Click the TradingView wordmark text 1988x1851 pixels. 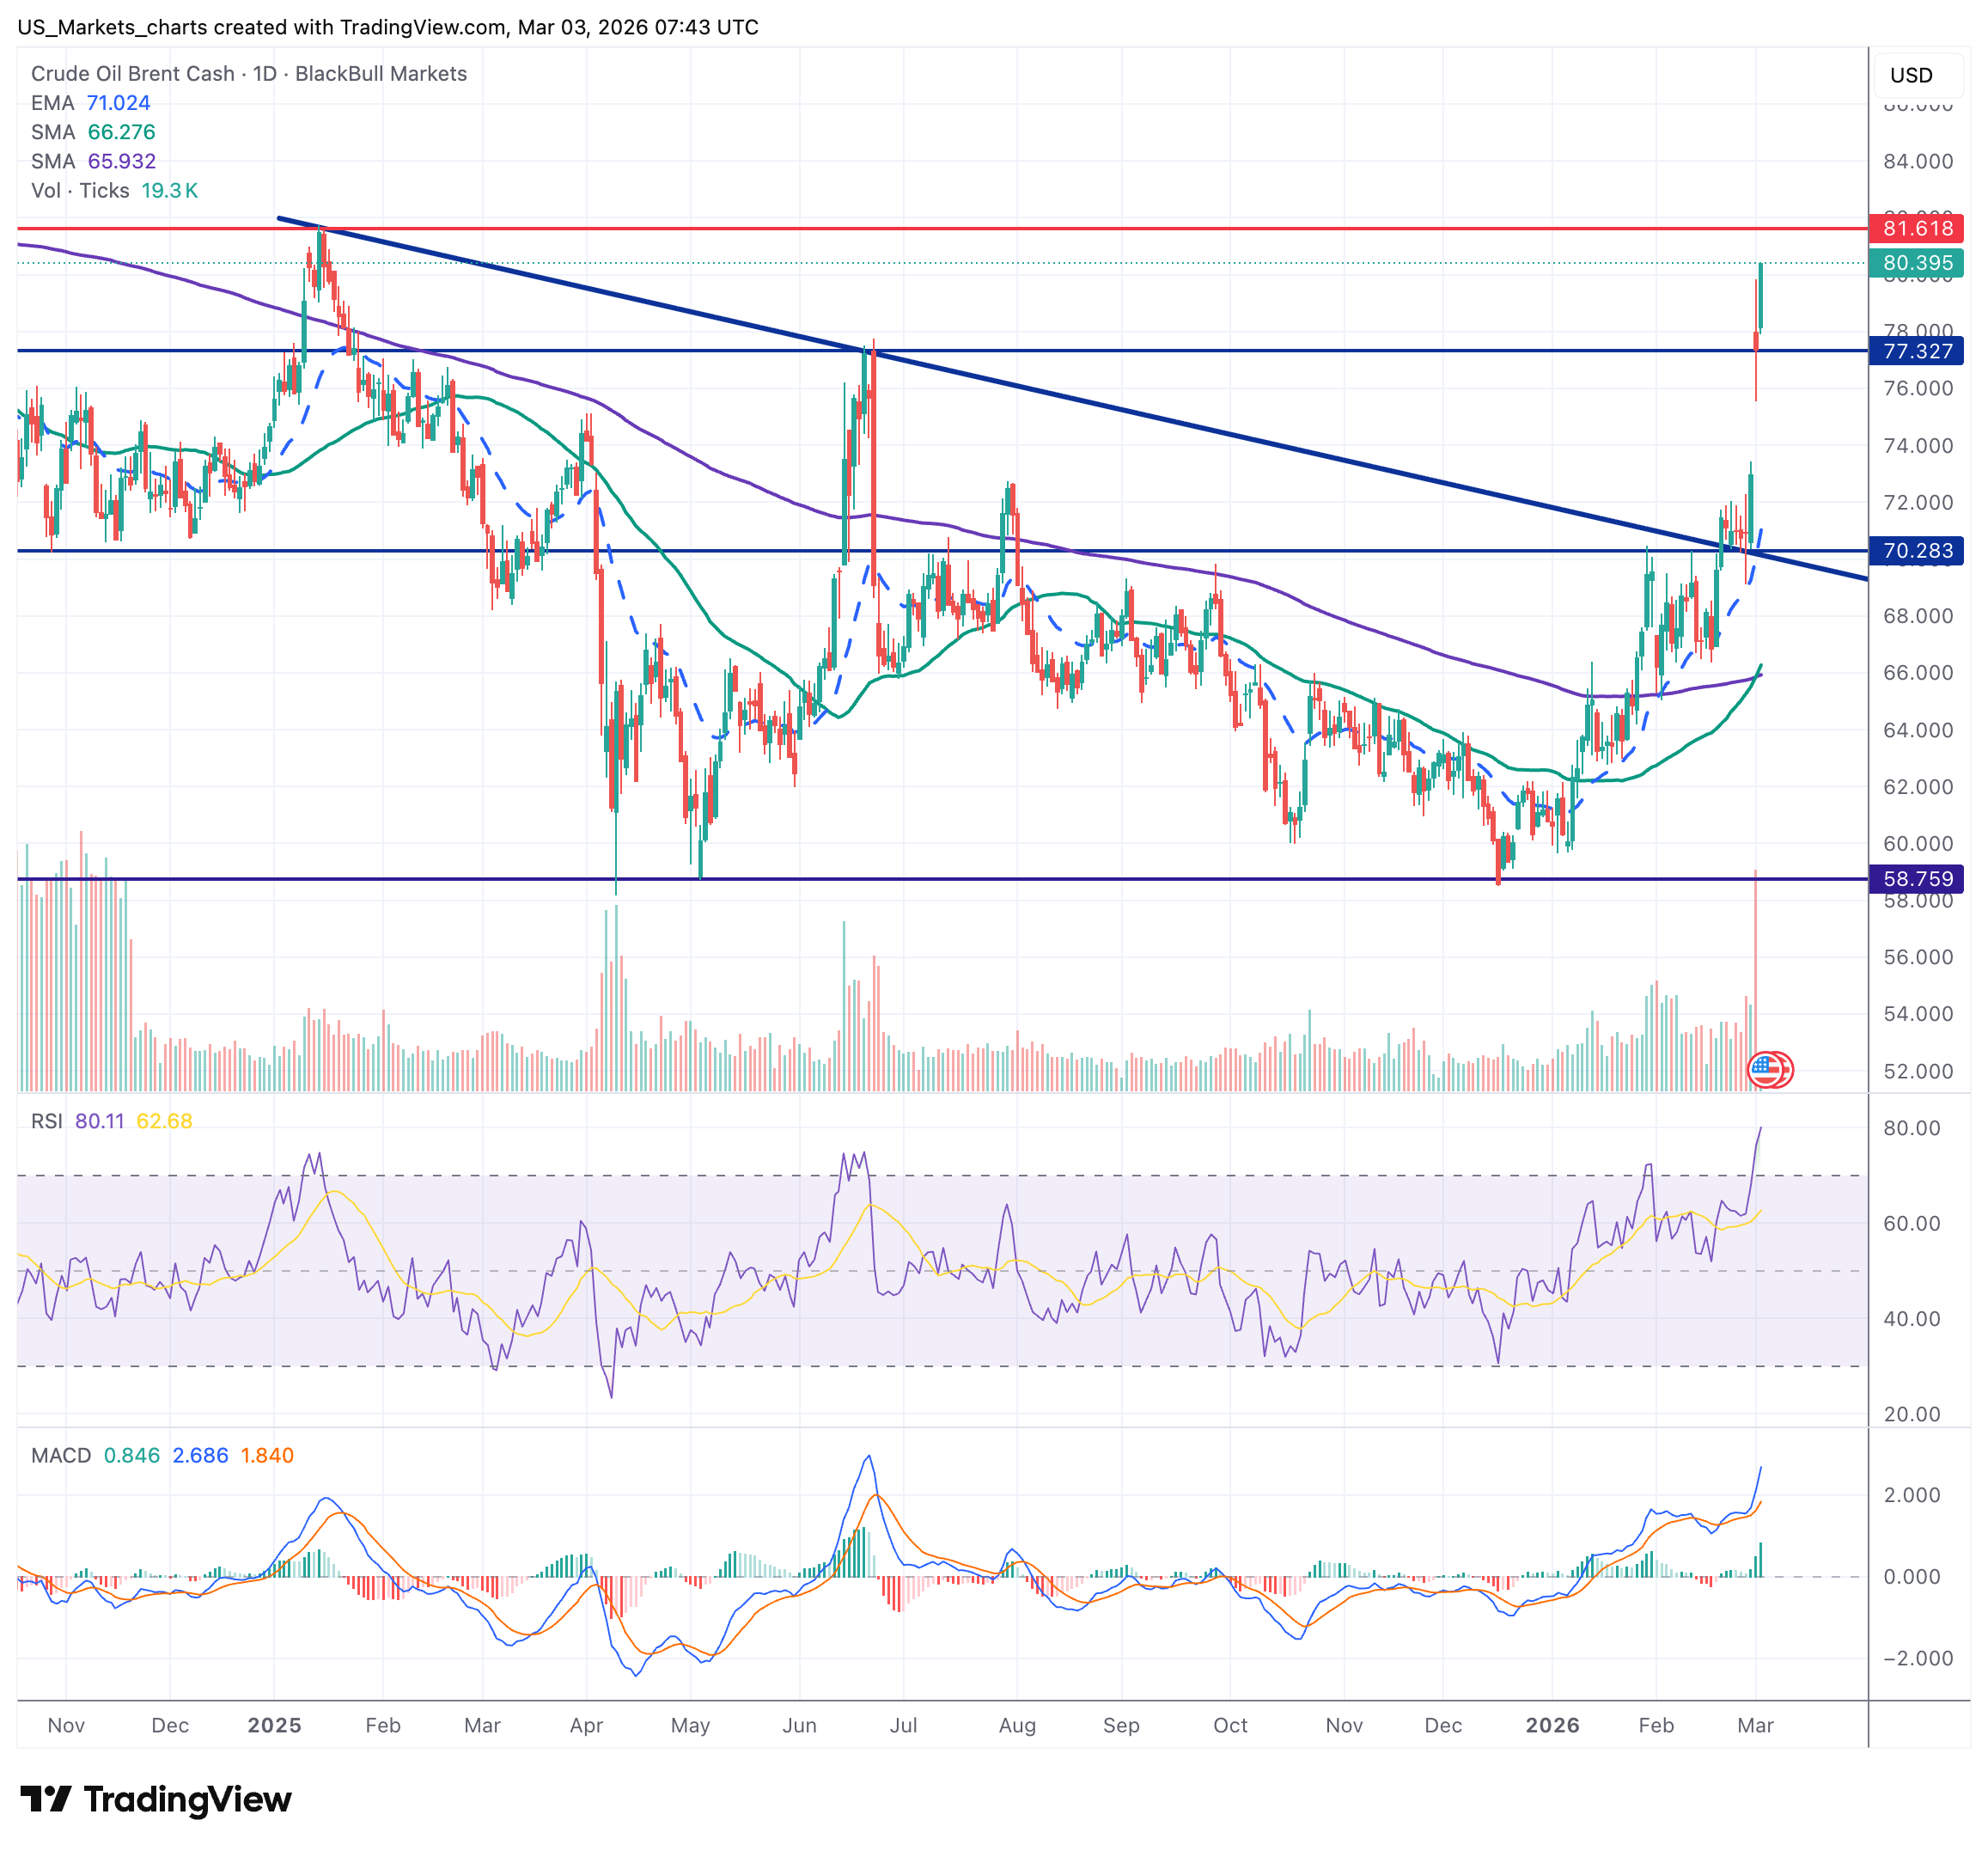click(187, 1799)
